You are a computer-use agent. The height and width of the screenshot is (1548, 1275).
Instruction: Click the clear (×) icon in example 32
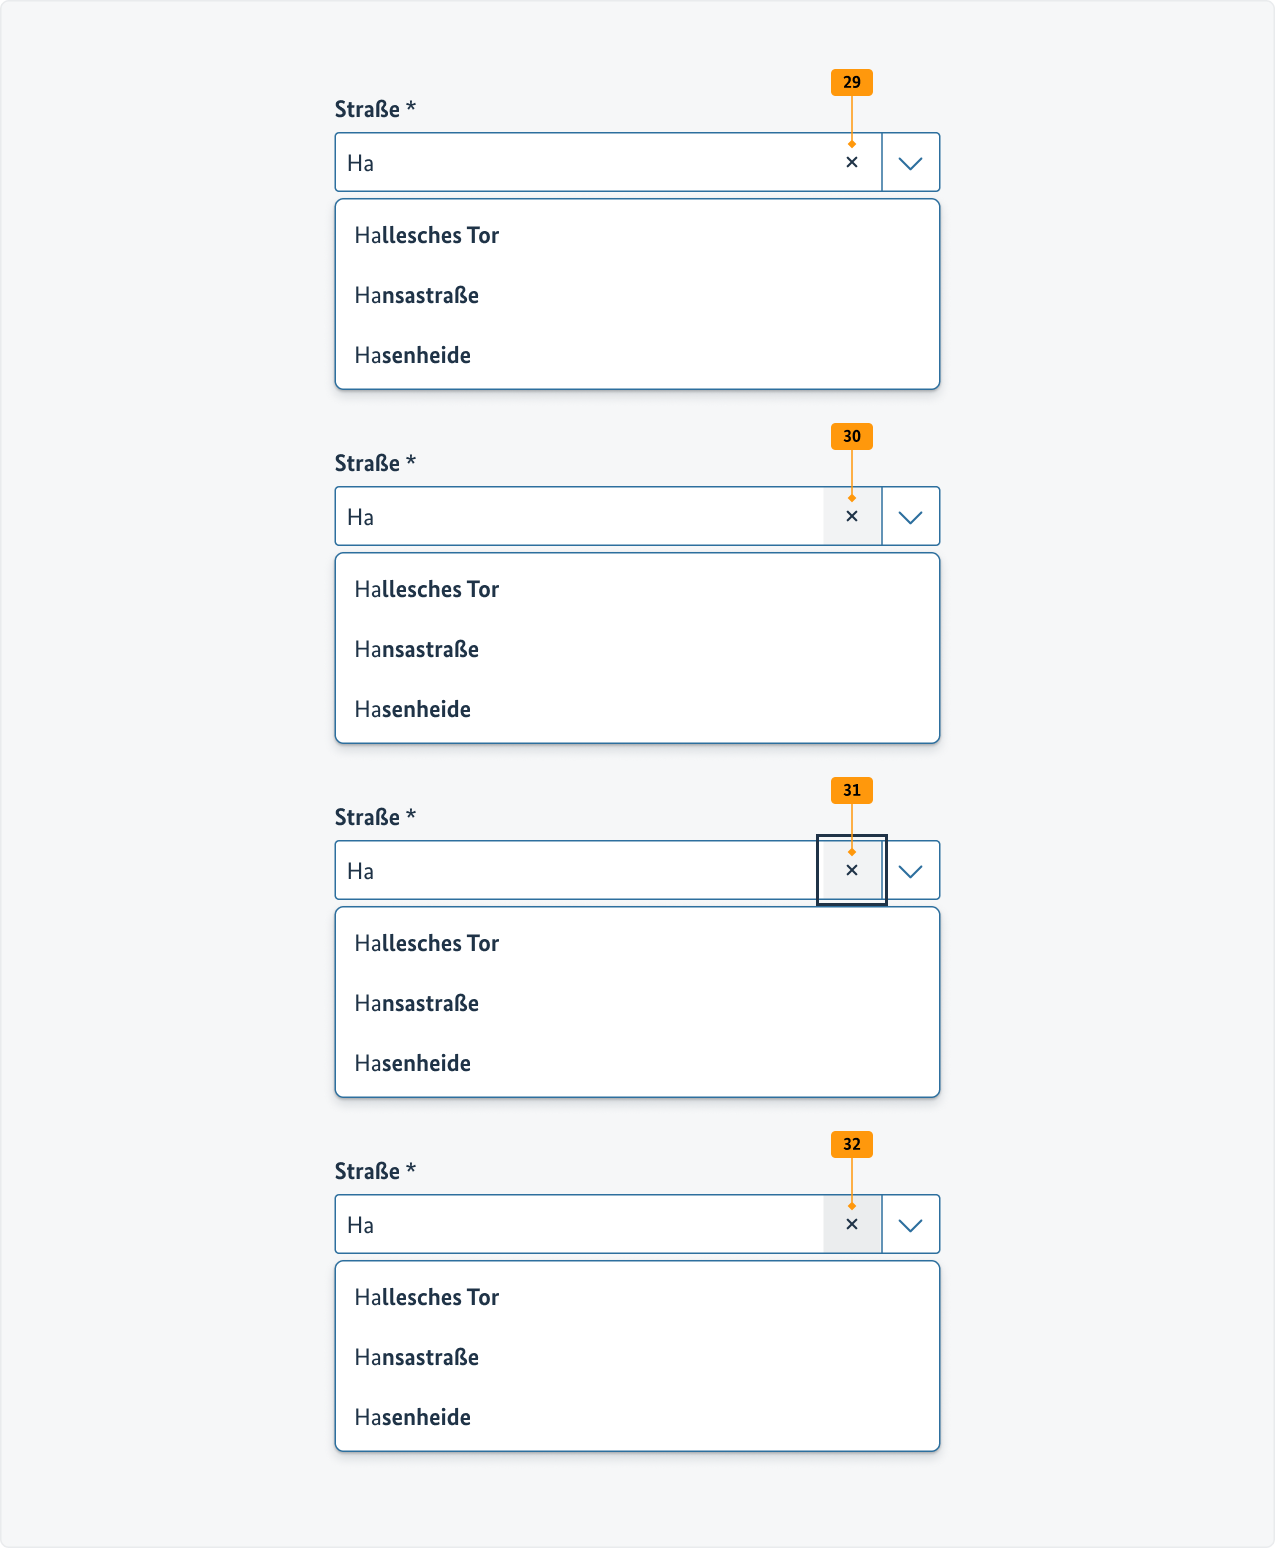[x=851, y=1224]
